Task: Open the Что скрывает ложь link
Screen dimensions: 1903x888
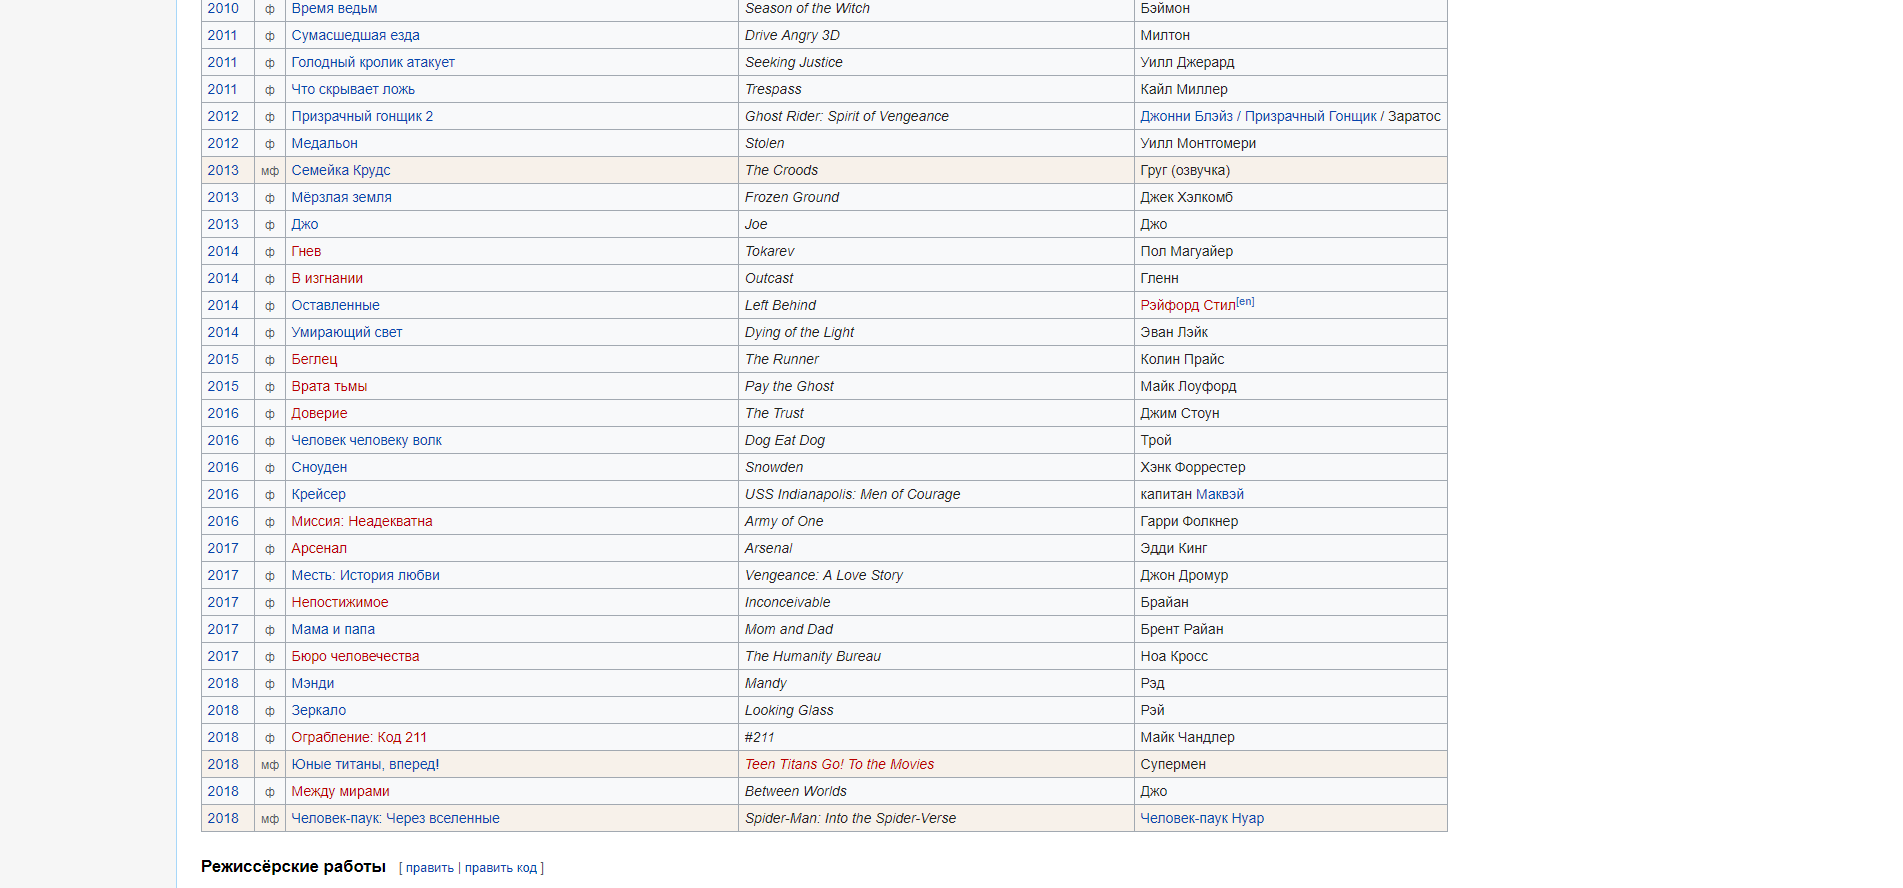Action: pyautogui.click(x=353, y=89)
